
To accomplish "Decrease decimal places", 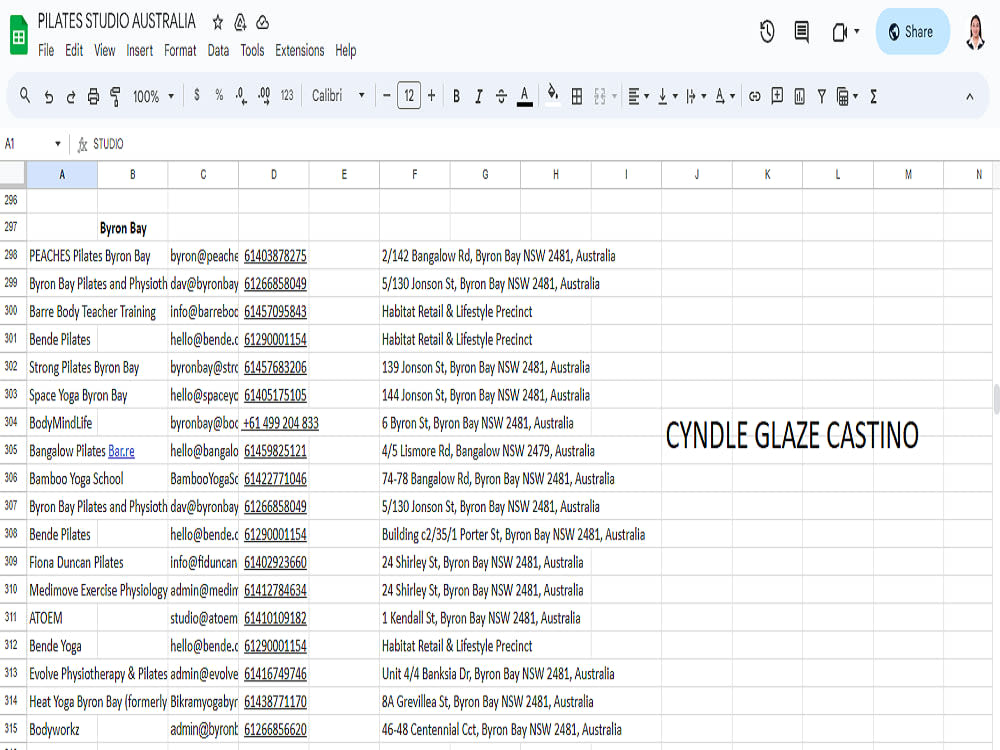I will [x=241, y=96].
